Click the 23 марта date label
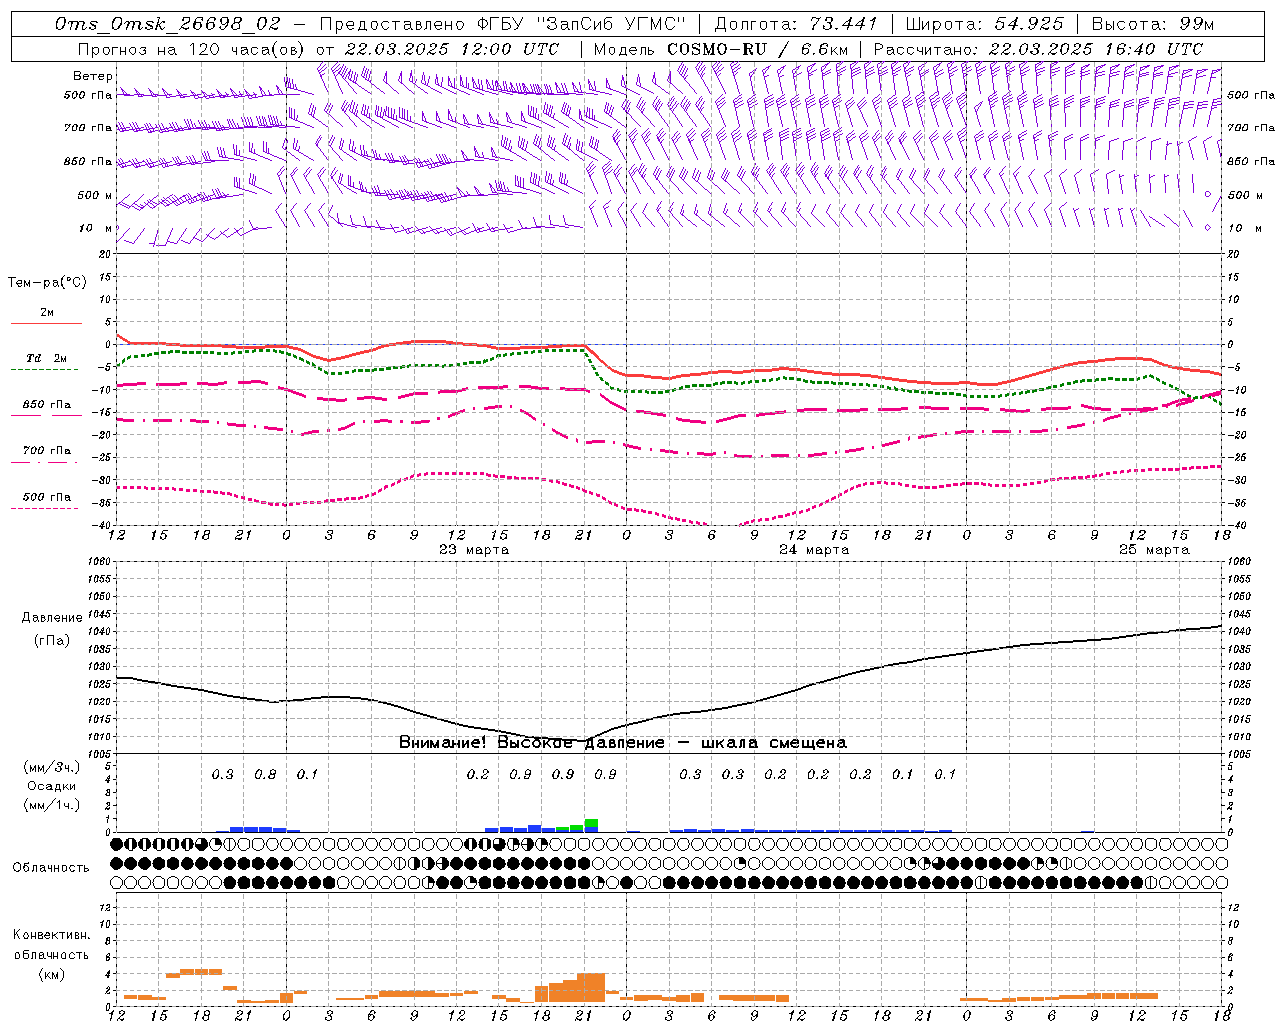Viewport: 1280px width, 1024px height. [474, 549]
